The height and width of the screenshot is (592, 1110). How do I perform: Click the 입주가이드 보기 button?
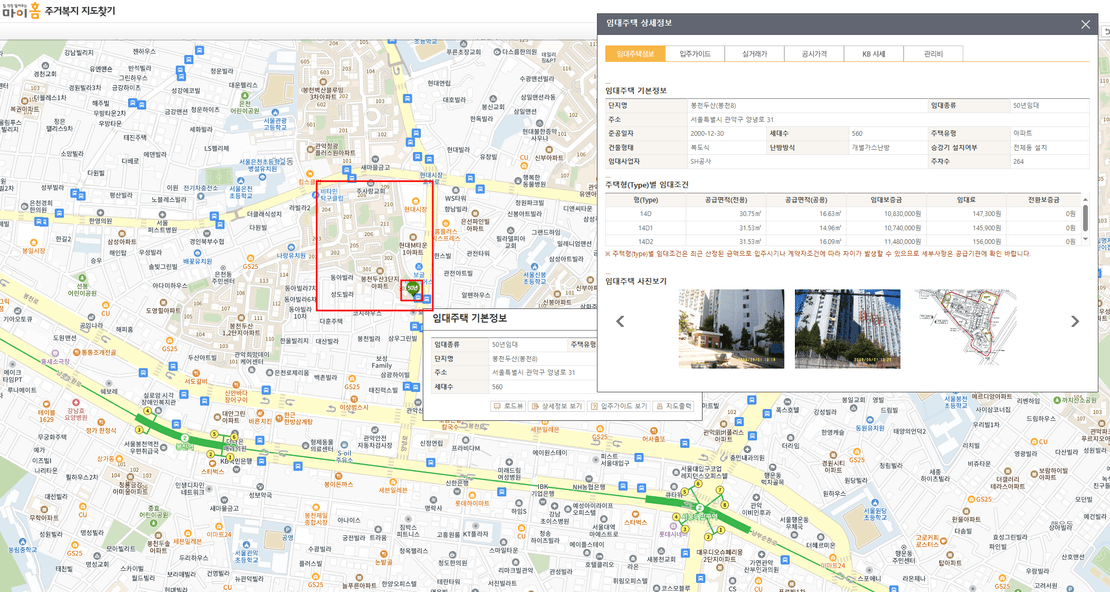619,406
